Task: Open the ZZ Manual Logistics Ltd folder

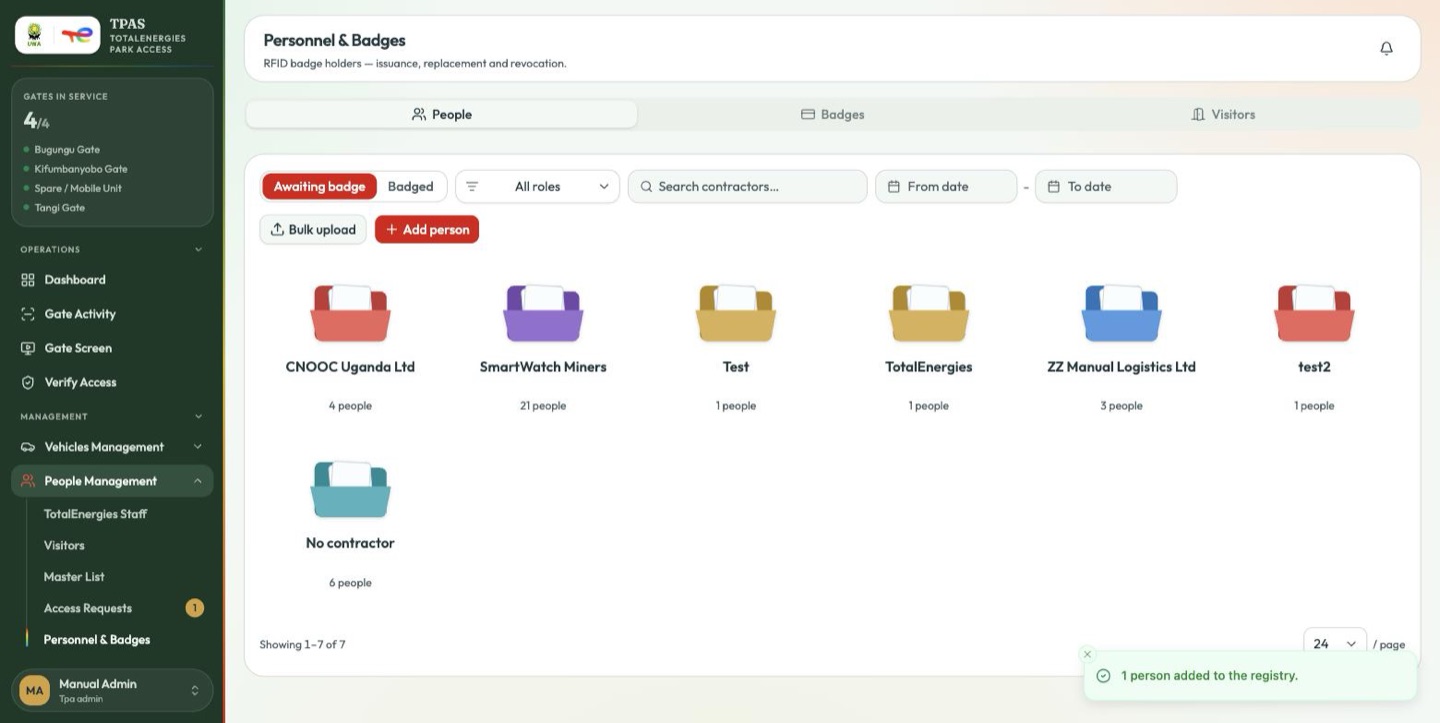Action: (1122, 313)
